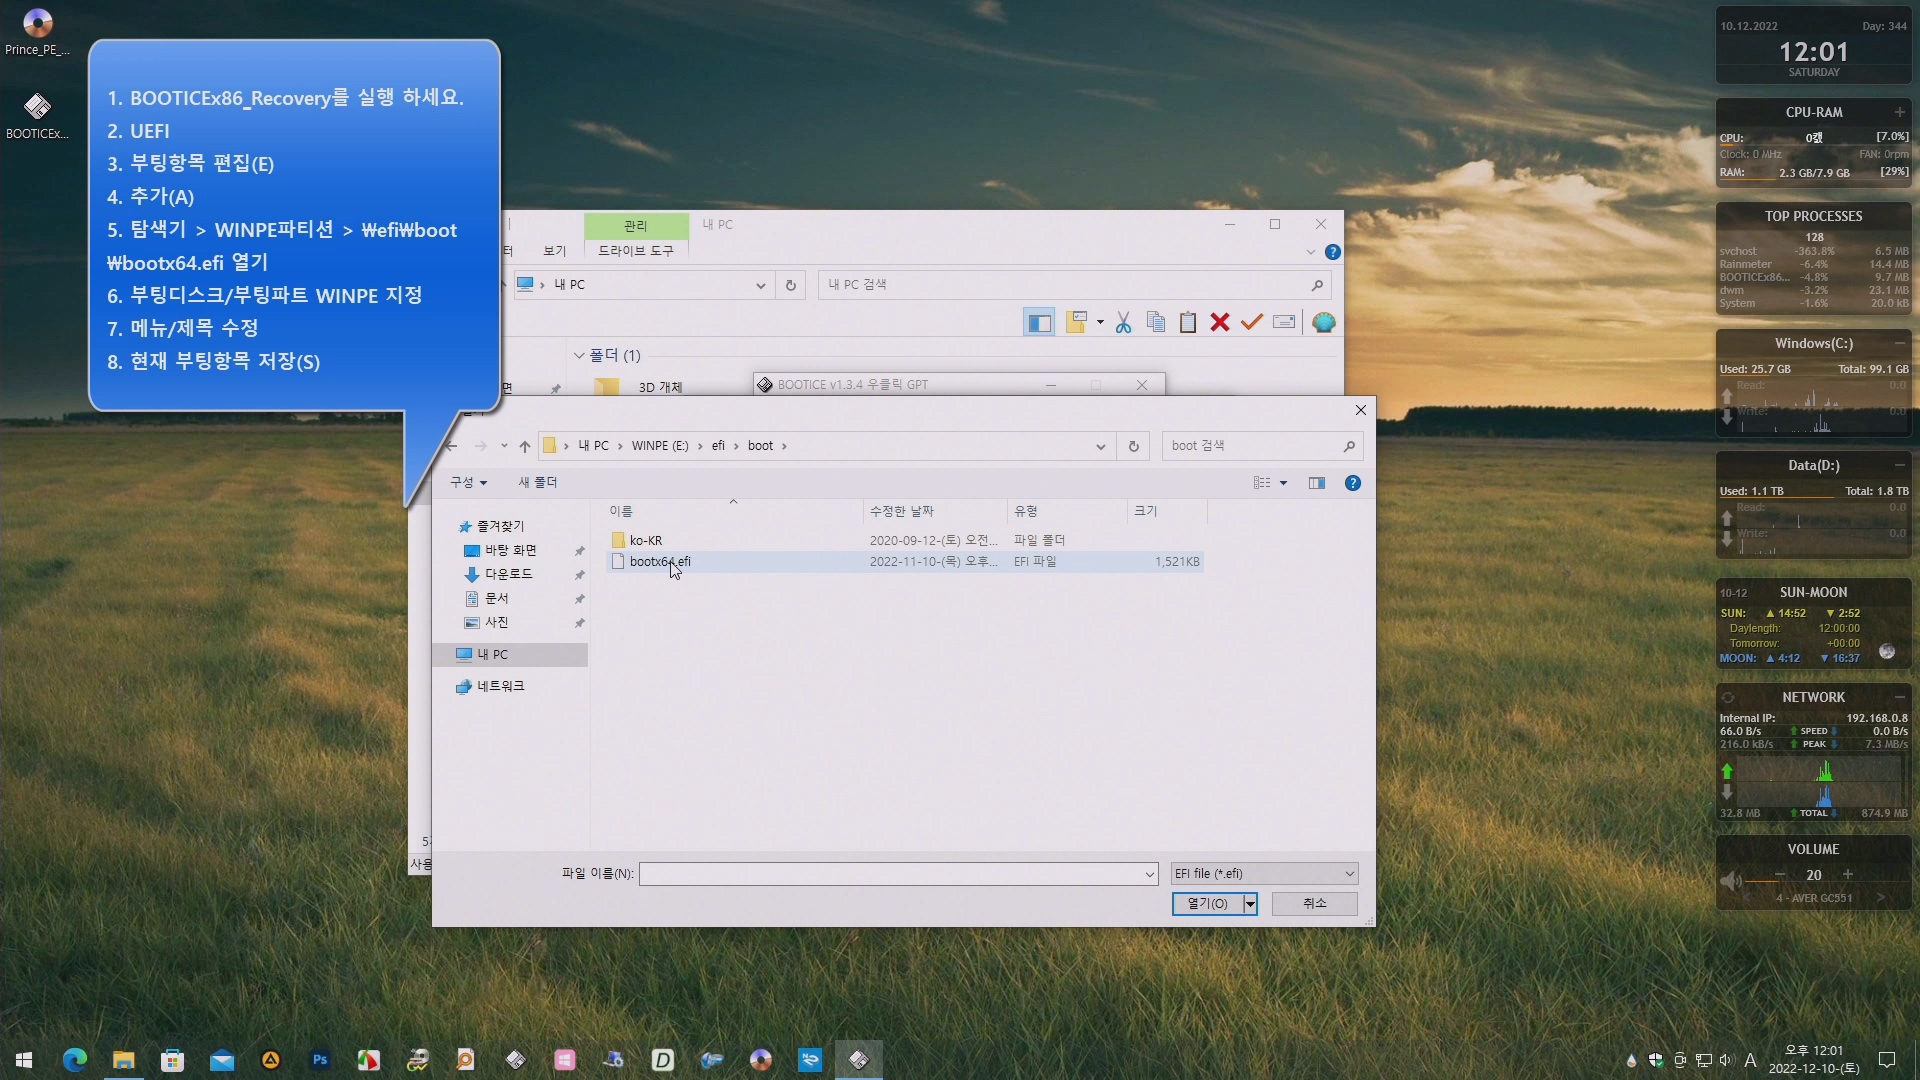
Task: Toggle the preview pane in open dialog
Action: (1316, 483)
